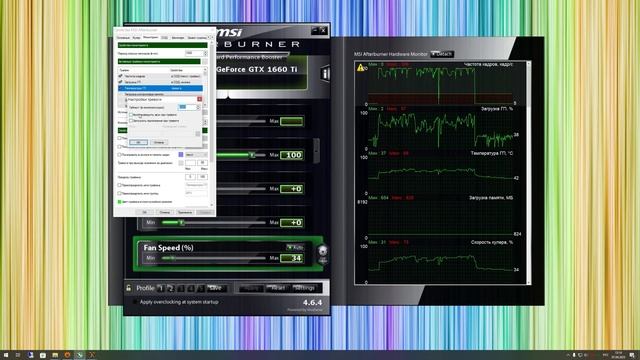Image resolution: width=640 pixels, height=360 pixels.
Task: Toggle override graph name checkbox
Action: 120,185
